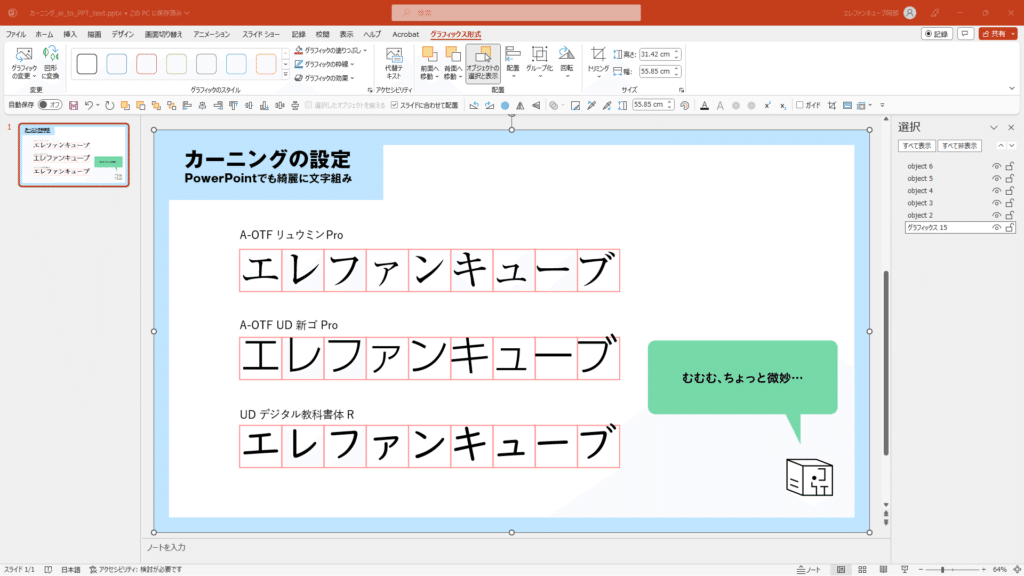Click the crop icon next to the ガイド checkbox

click(x=832, y=105)
